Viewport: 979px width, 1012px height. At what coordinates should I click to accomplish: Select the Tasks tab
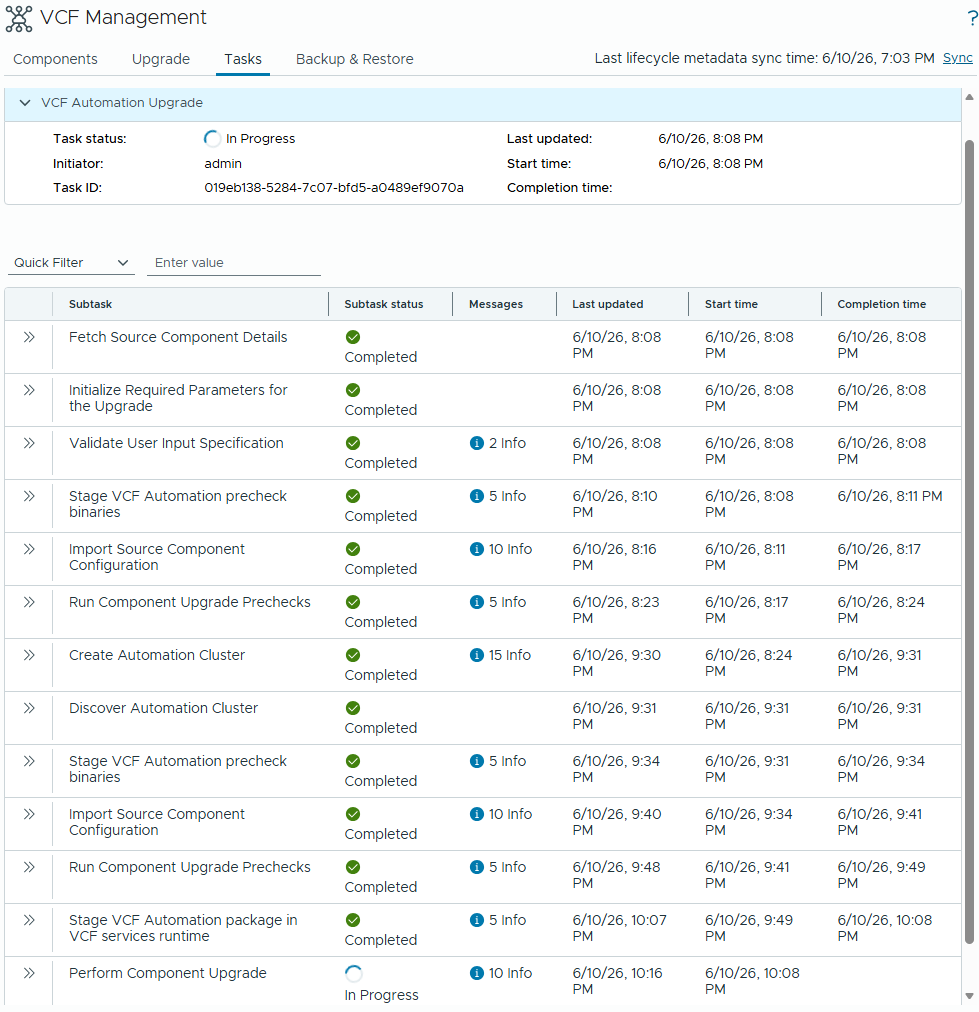[243, 59]
